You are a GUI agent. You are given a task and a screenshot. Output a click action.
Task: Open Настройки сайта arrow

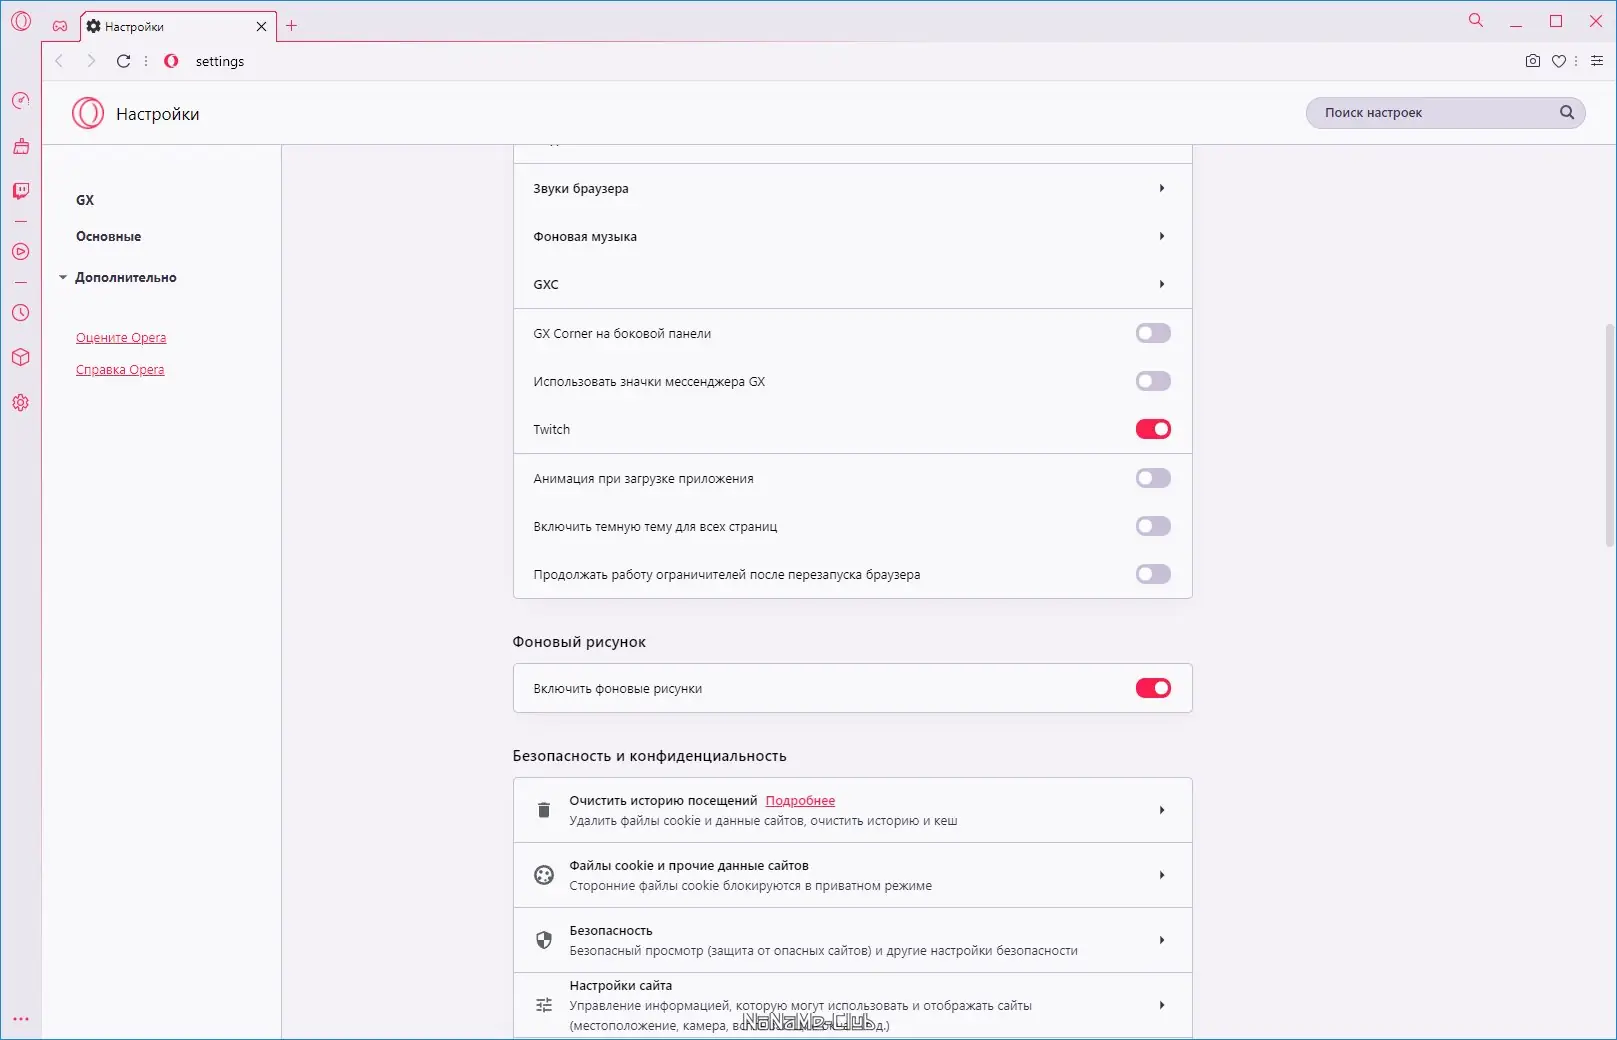click(x=1162, y=1005)
